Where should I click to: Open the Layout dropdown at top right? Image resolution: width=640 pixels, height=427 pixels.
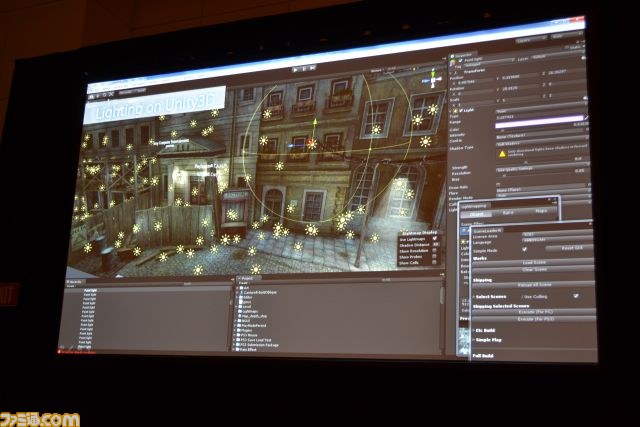tap(567, 35)
